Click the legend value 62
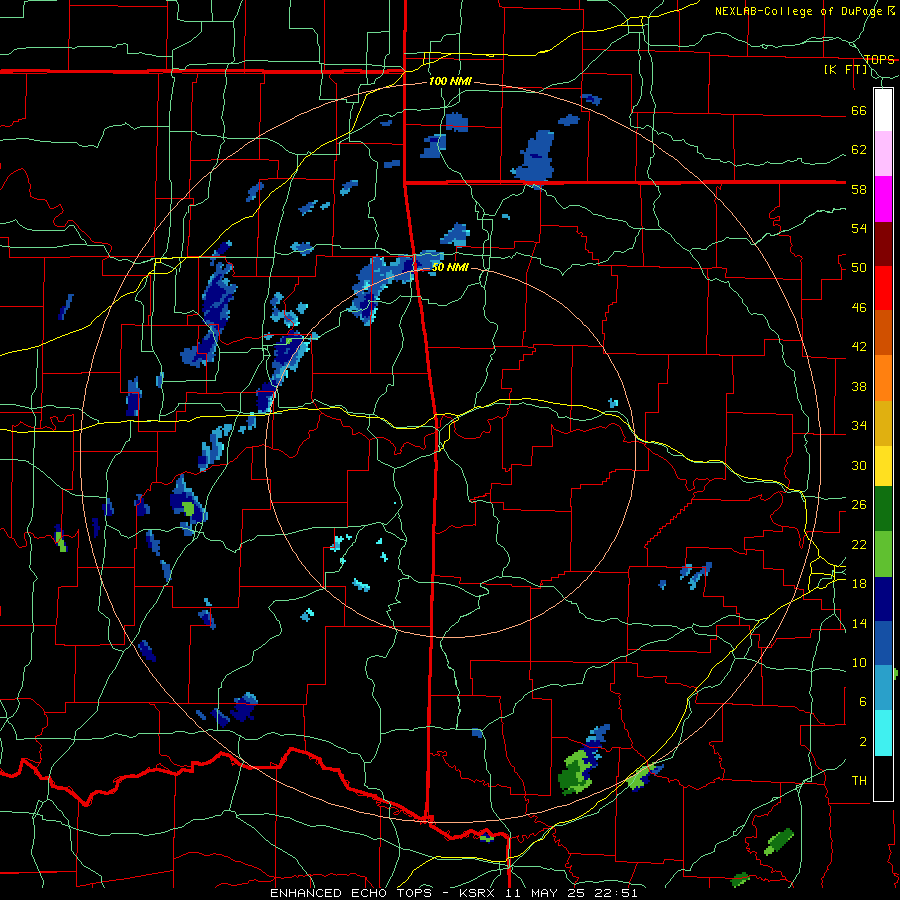The height and width of the screenshot is (900, 900). [x=859, y=150]
